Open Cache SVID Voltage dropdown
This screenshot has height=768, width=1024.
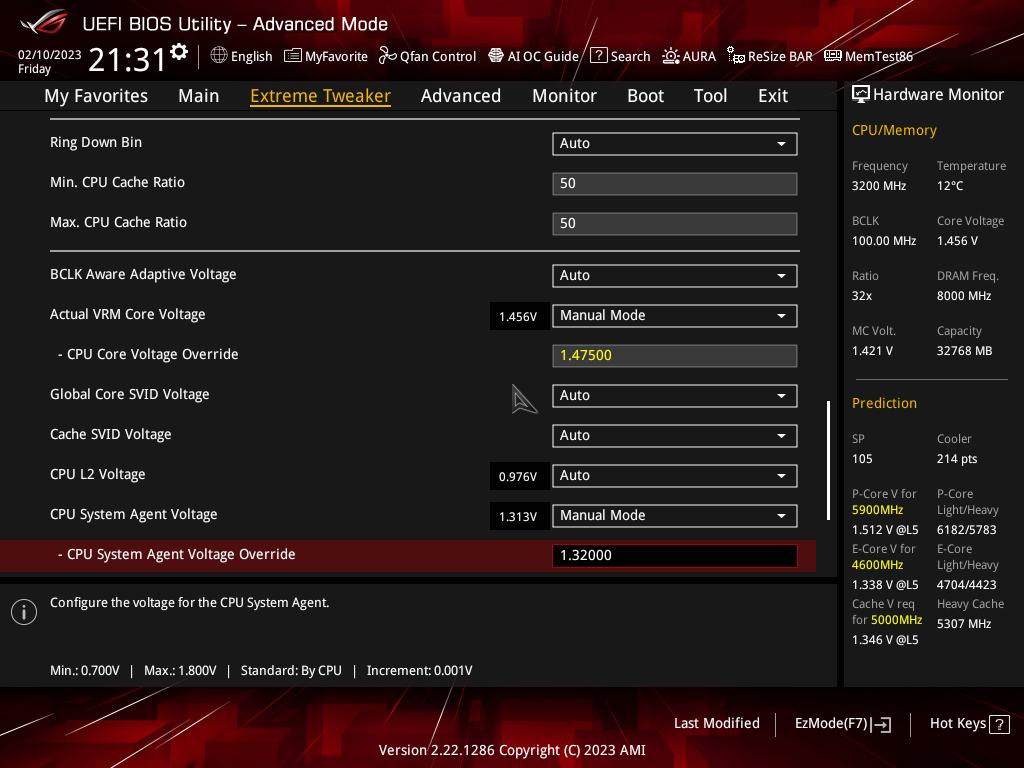tap(675, 436)
